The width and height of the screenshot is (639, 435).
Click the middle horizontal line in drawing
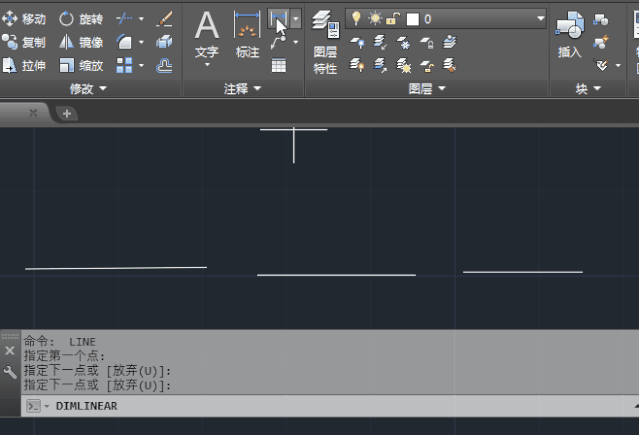(x=336, y=275)
